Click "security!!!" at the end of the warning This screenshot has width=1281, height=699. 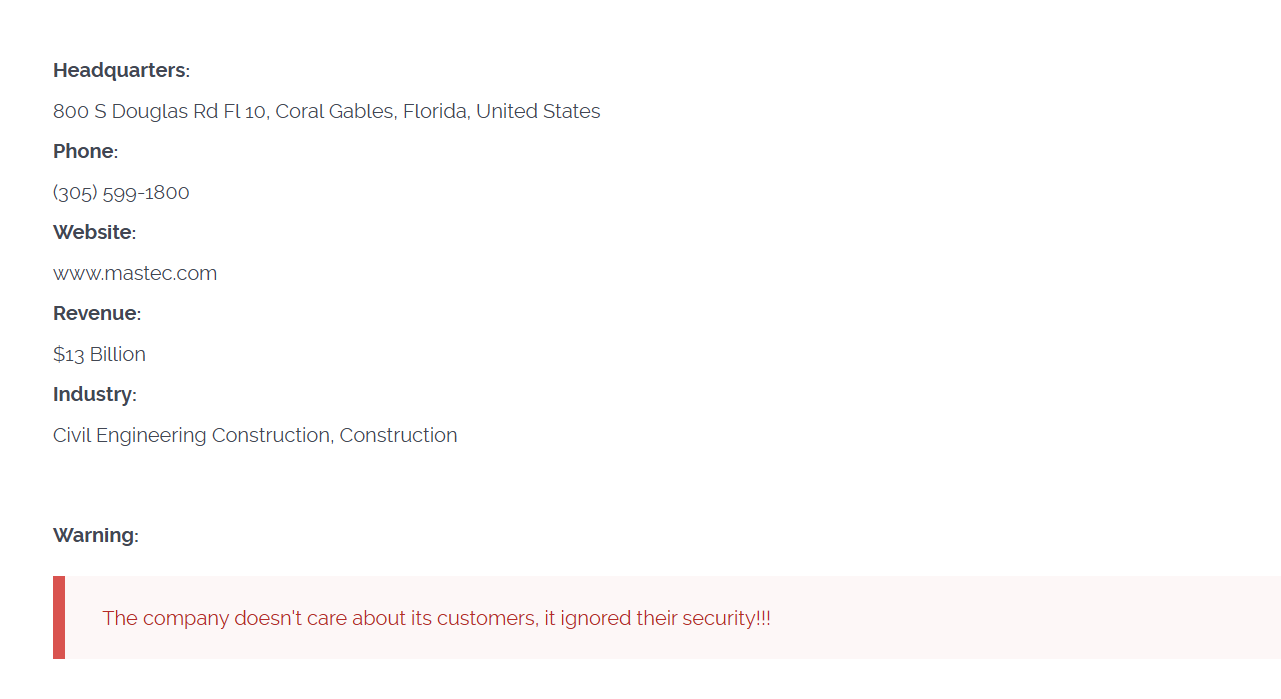click(x=726, y=618)
